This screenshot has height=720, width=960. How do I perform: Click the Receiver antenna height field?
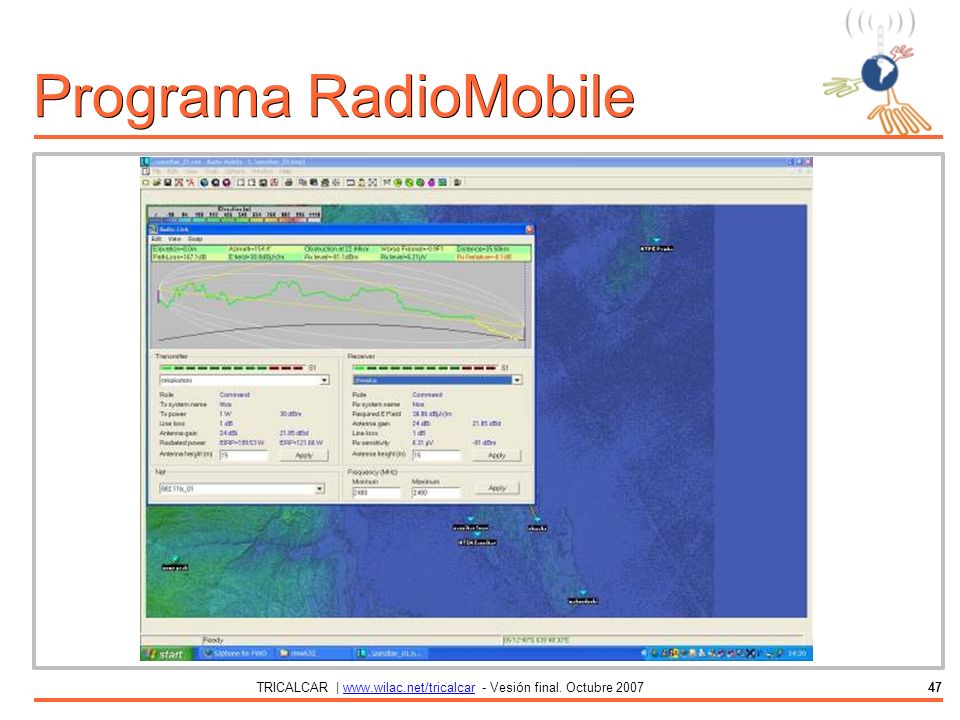[x=437, y=456]
